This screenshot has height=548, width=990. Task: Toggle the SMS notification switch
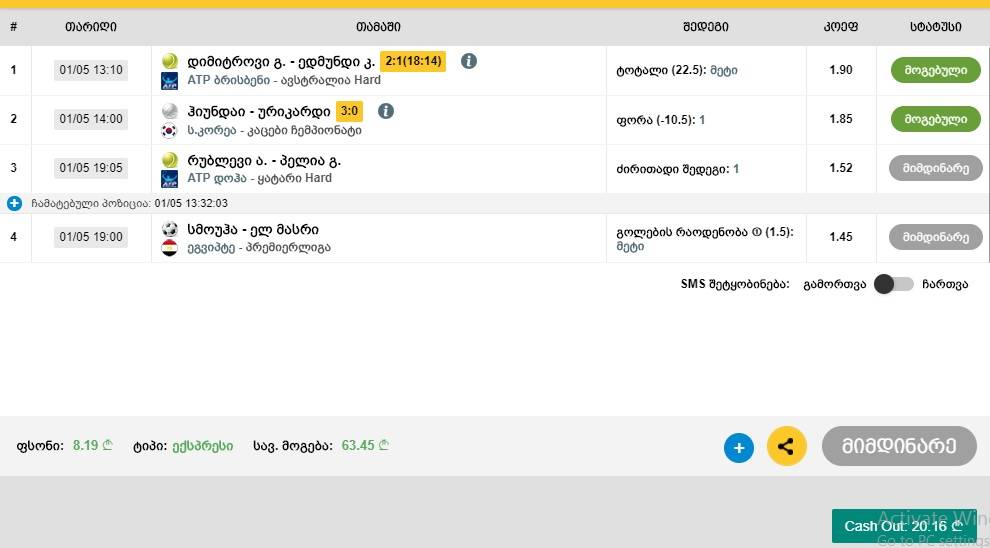click(x=893, y=284)
